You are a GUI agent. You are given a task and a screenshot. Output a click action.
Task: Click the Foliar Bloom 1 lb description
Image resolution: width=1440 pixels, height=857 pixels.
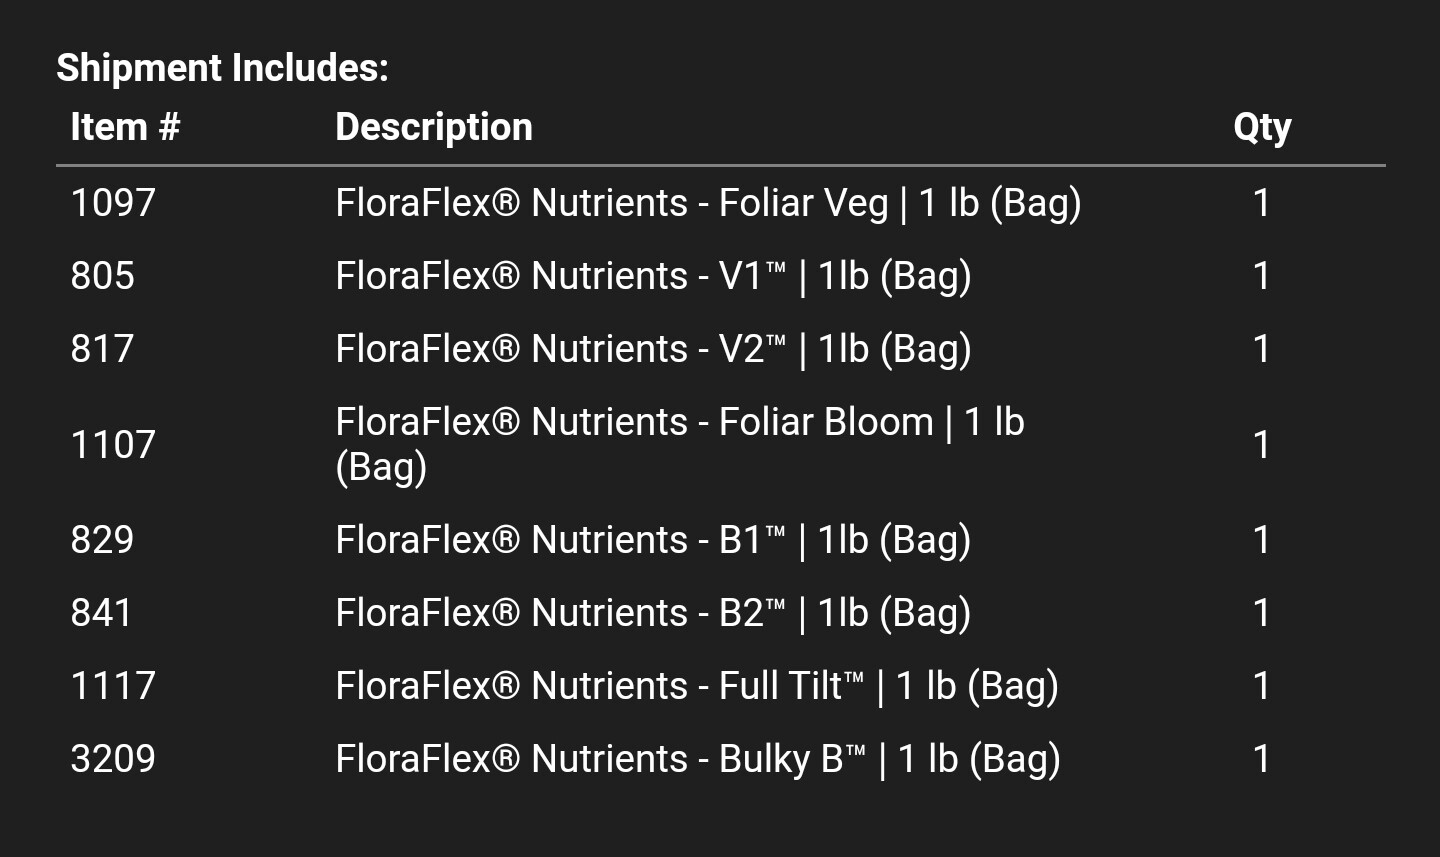click(x=680, y=444)
